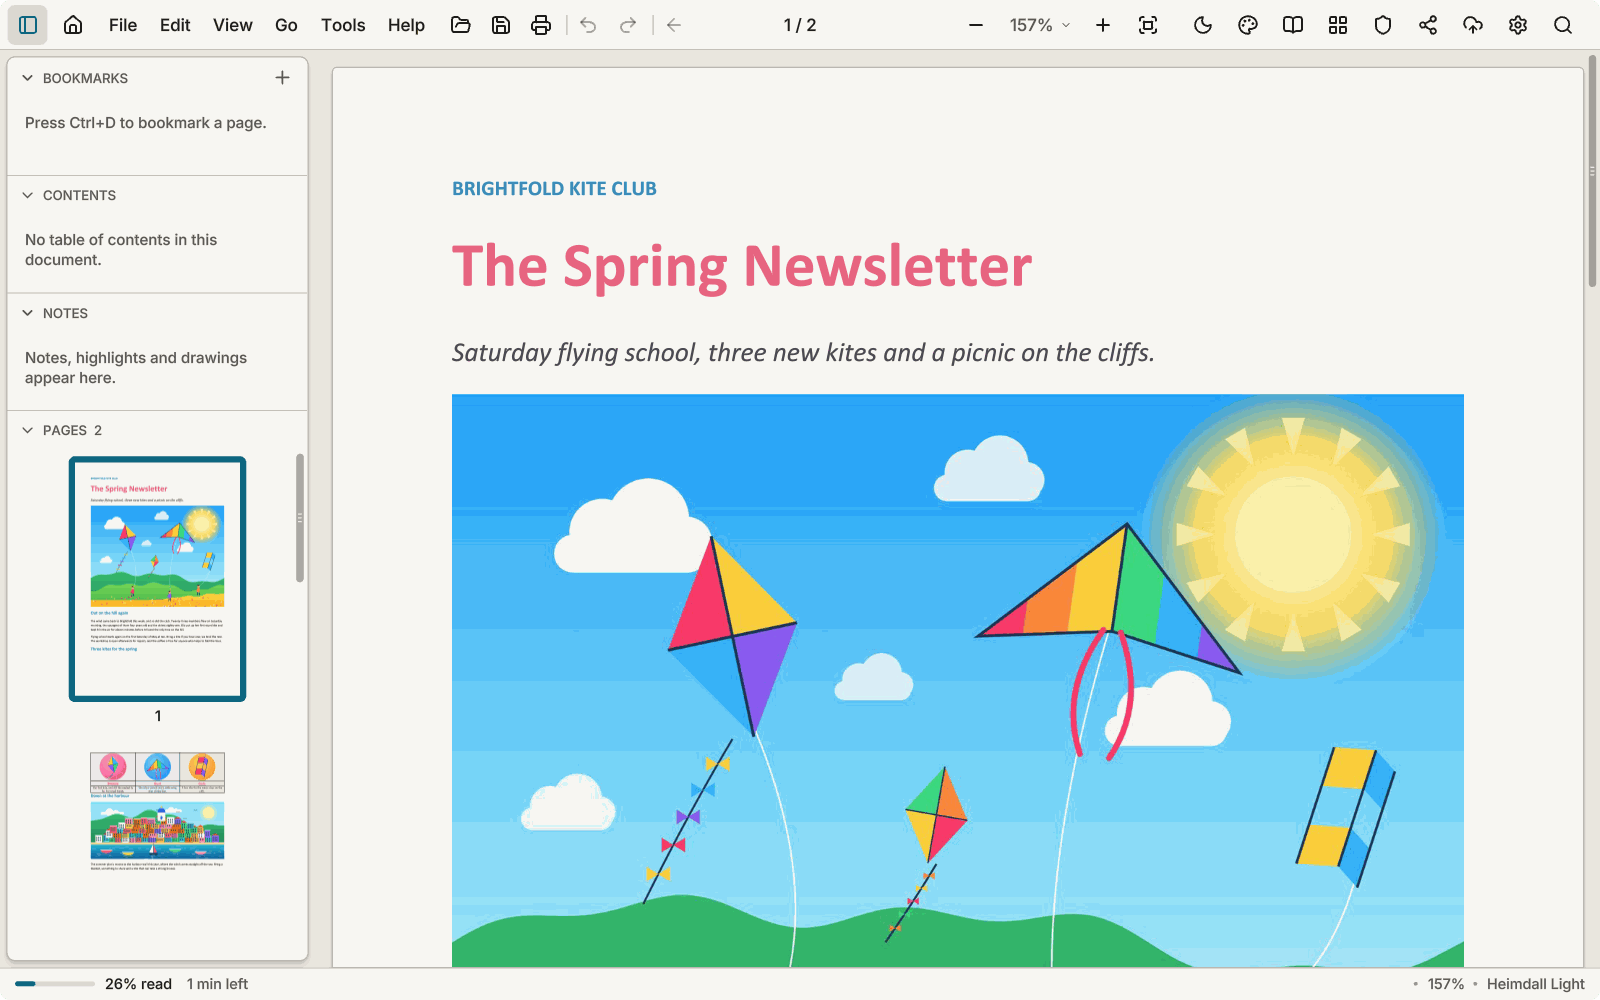This screenshot has height=1000, width=1600.
Task: Collapse the Pages section
Action: (28, 430)
